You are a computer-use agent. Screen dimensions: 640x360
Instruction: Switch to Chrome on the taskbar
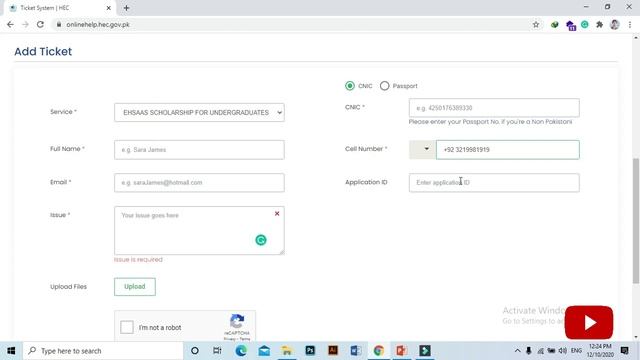click(x=378, y=351)
